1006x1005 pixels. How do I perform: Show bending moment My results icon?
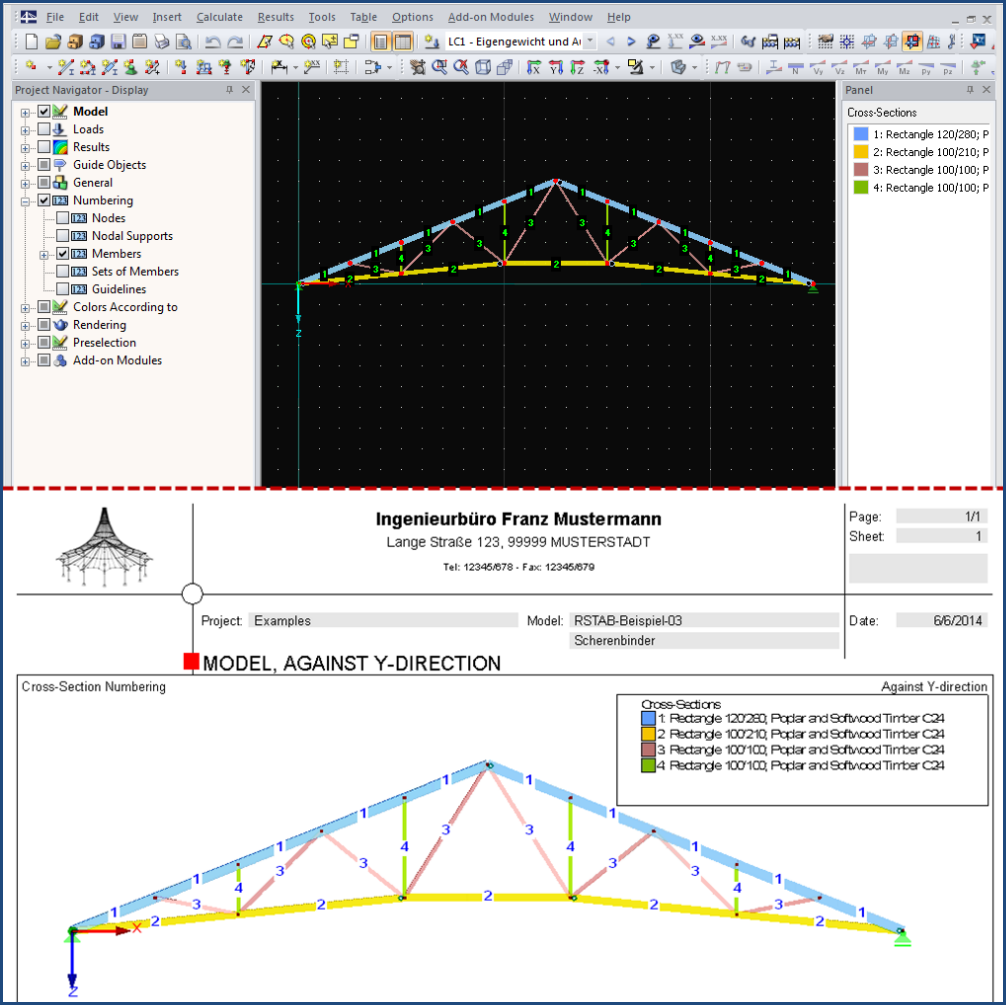(883, 67)
